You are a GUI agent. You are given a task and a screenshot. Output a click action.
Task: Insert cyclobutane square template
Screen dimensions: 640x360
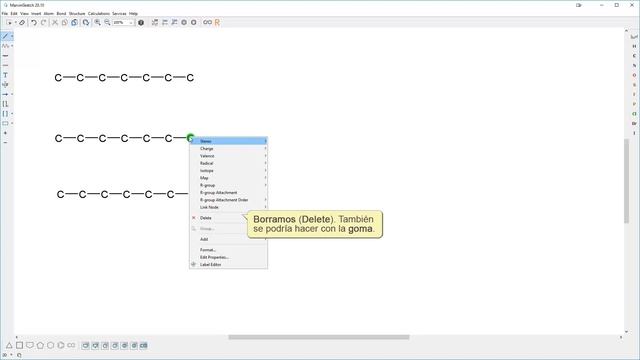(x=19, y=345)
